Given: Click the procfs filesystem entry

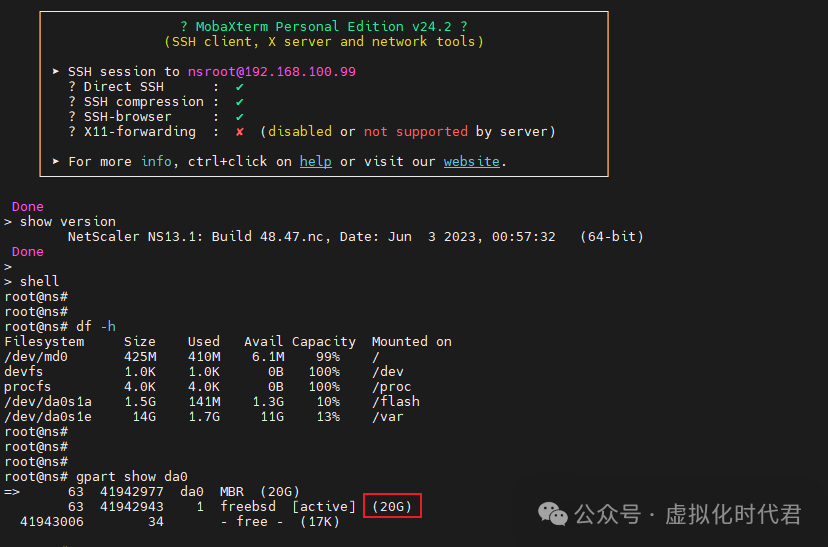Looking at the screenshot, I should 27,386.
